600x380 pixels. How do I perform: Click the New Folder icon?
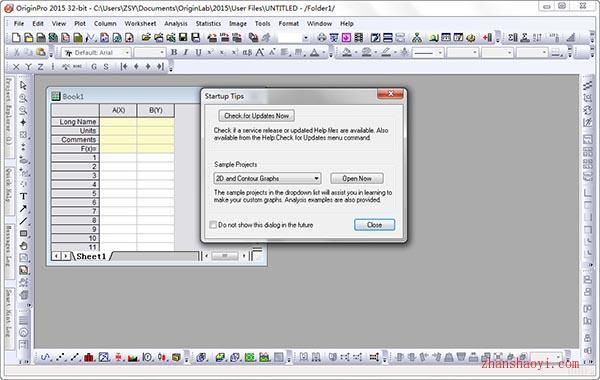tap(29, 38)
